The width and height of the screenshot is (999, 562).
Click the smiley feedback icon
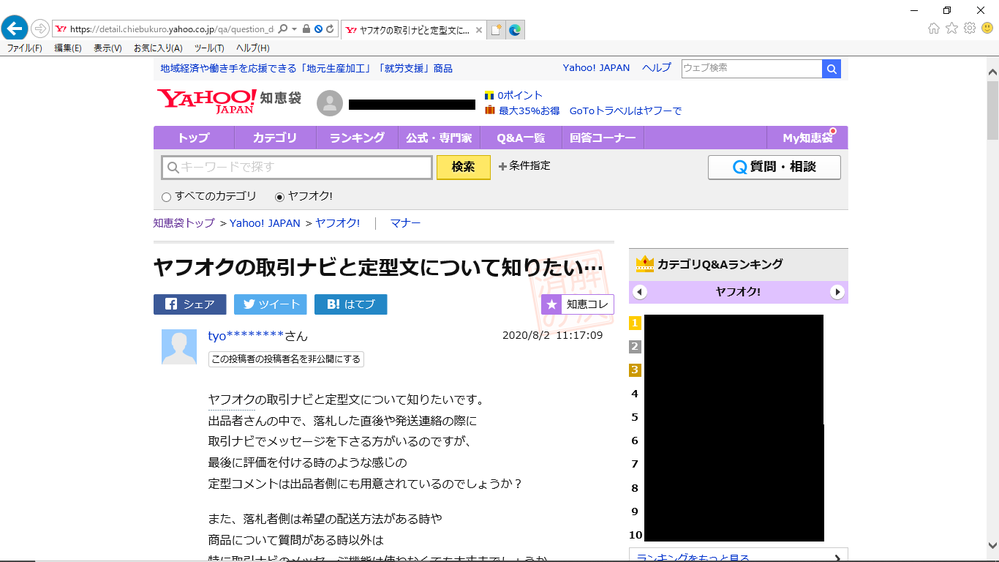click(987, 28)
